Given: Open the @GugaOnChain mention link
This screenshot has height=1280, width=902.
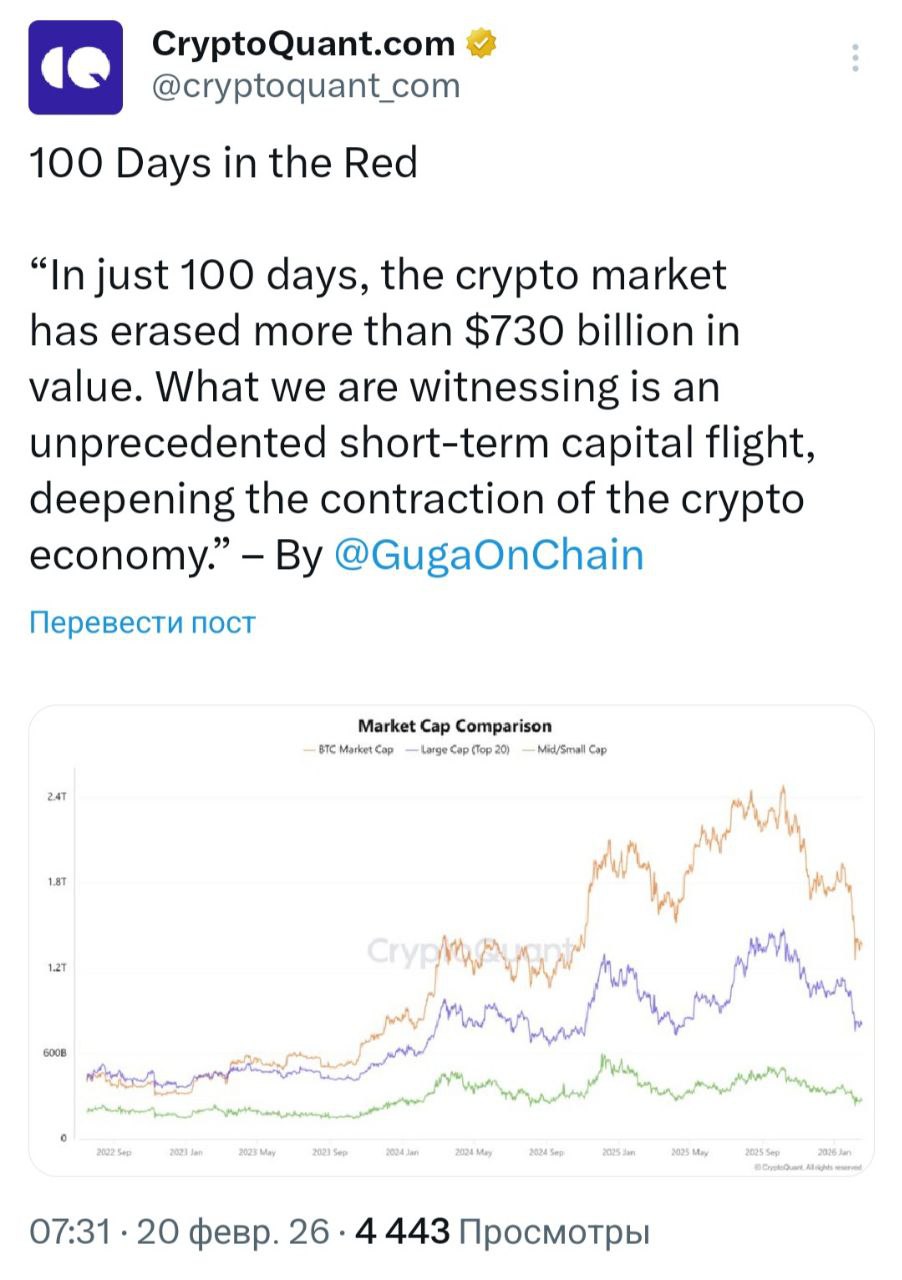Looking at the screenshot, I should pos(486,555).
